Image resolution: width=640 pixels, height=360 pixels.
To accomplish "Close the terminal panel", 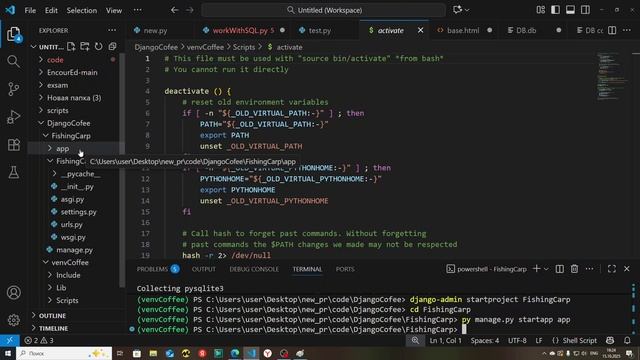I will (x=627, y=269).
